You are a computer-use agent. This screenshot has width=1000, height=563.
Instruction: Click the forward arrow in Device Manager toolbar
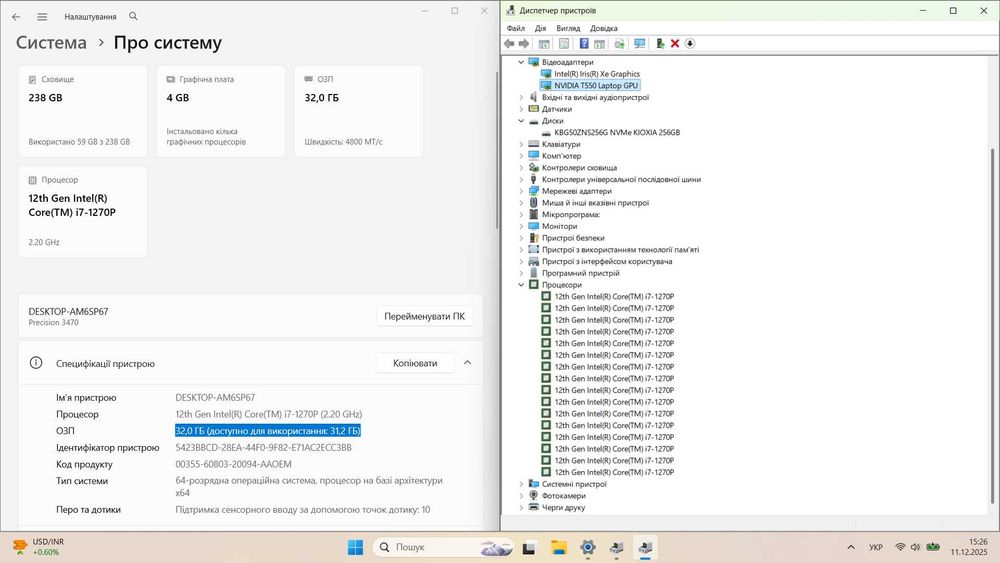[x=524, y=43]
